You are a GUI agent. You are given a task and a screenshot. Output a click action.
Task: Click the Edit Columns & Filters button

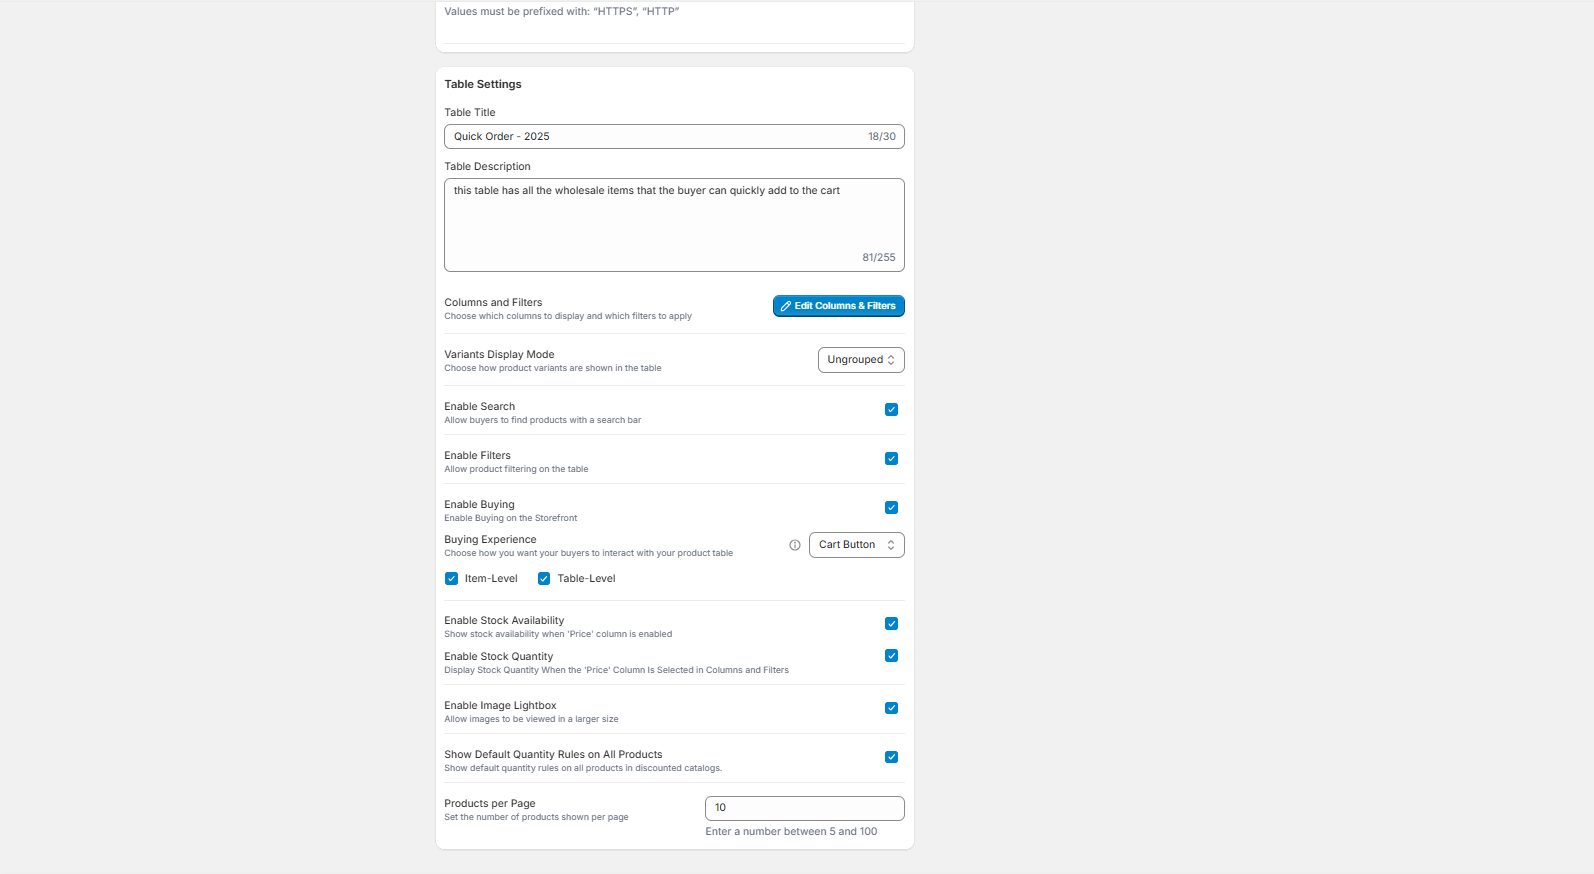coord(839,306)
